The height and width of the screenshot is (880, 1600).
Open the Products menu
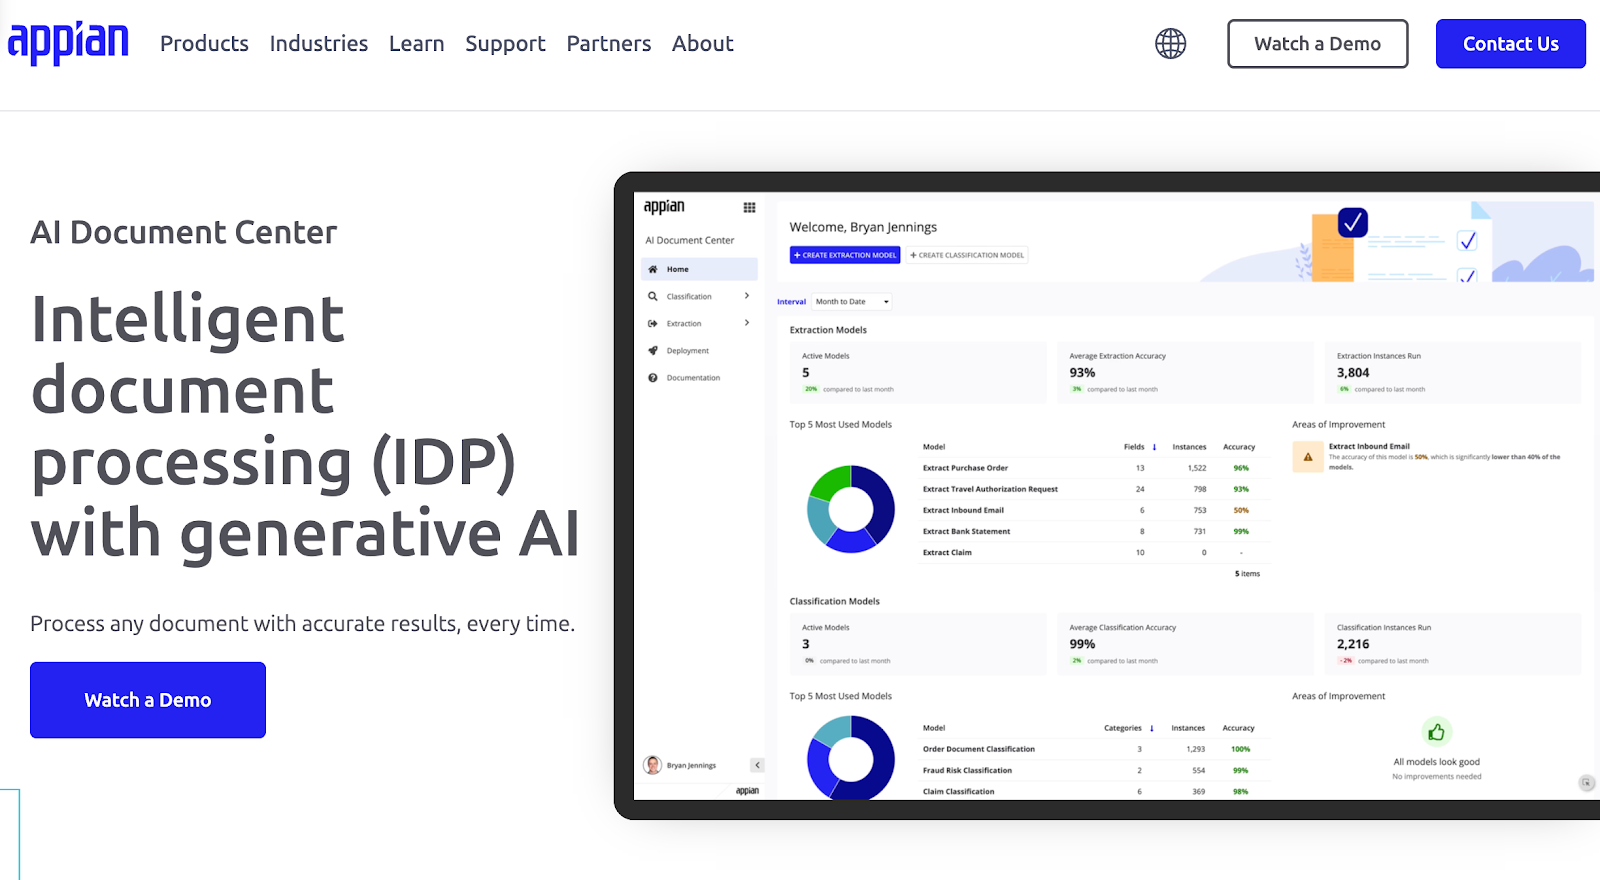pos(204,44)
